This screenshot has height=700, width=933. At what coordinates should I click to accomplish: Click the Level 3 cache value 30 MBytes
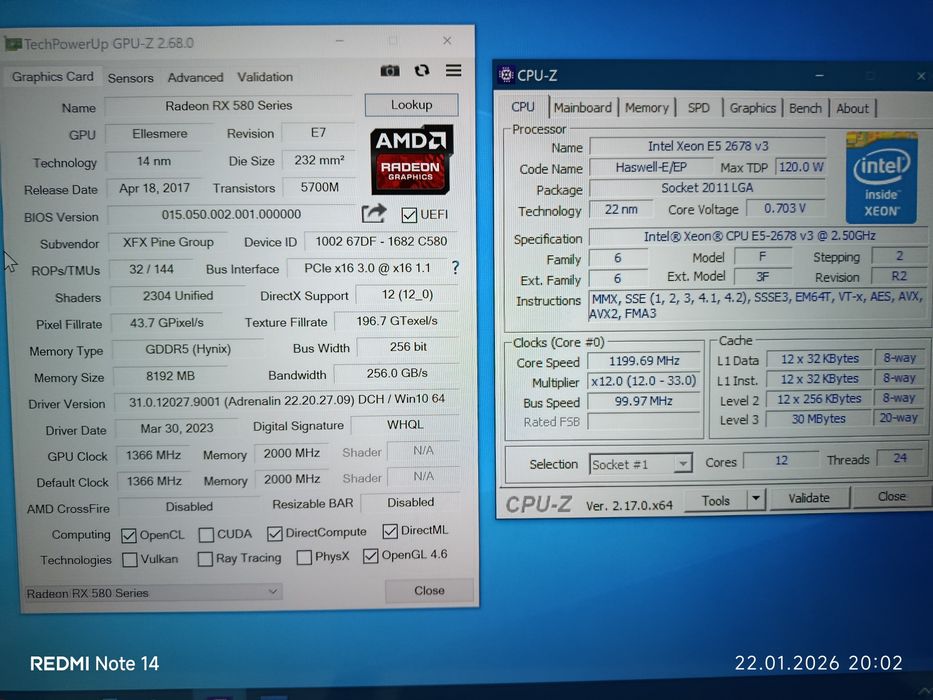(818, 419)
